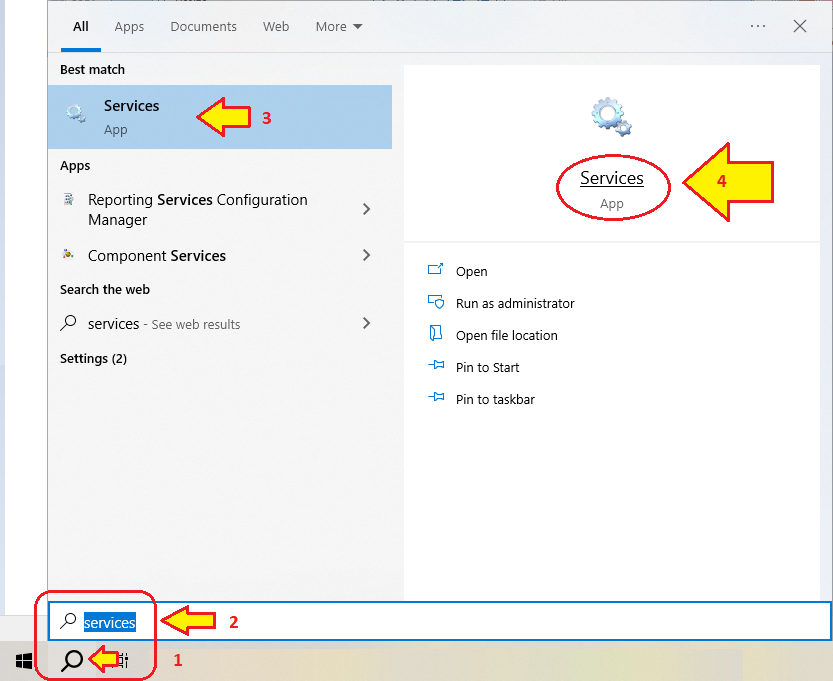Click the Component Services app icon
The width and height of the screenshot is (833, 681).
coord(68,254)
